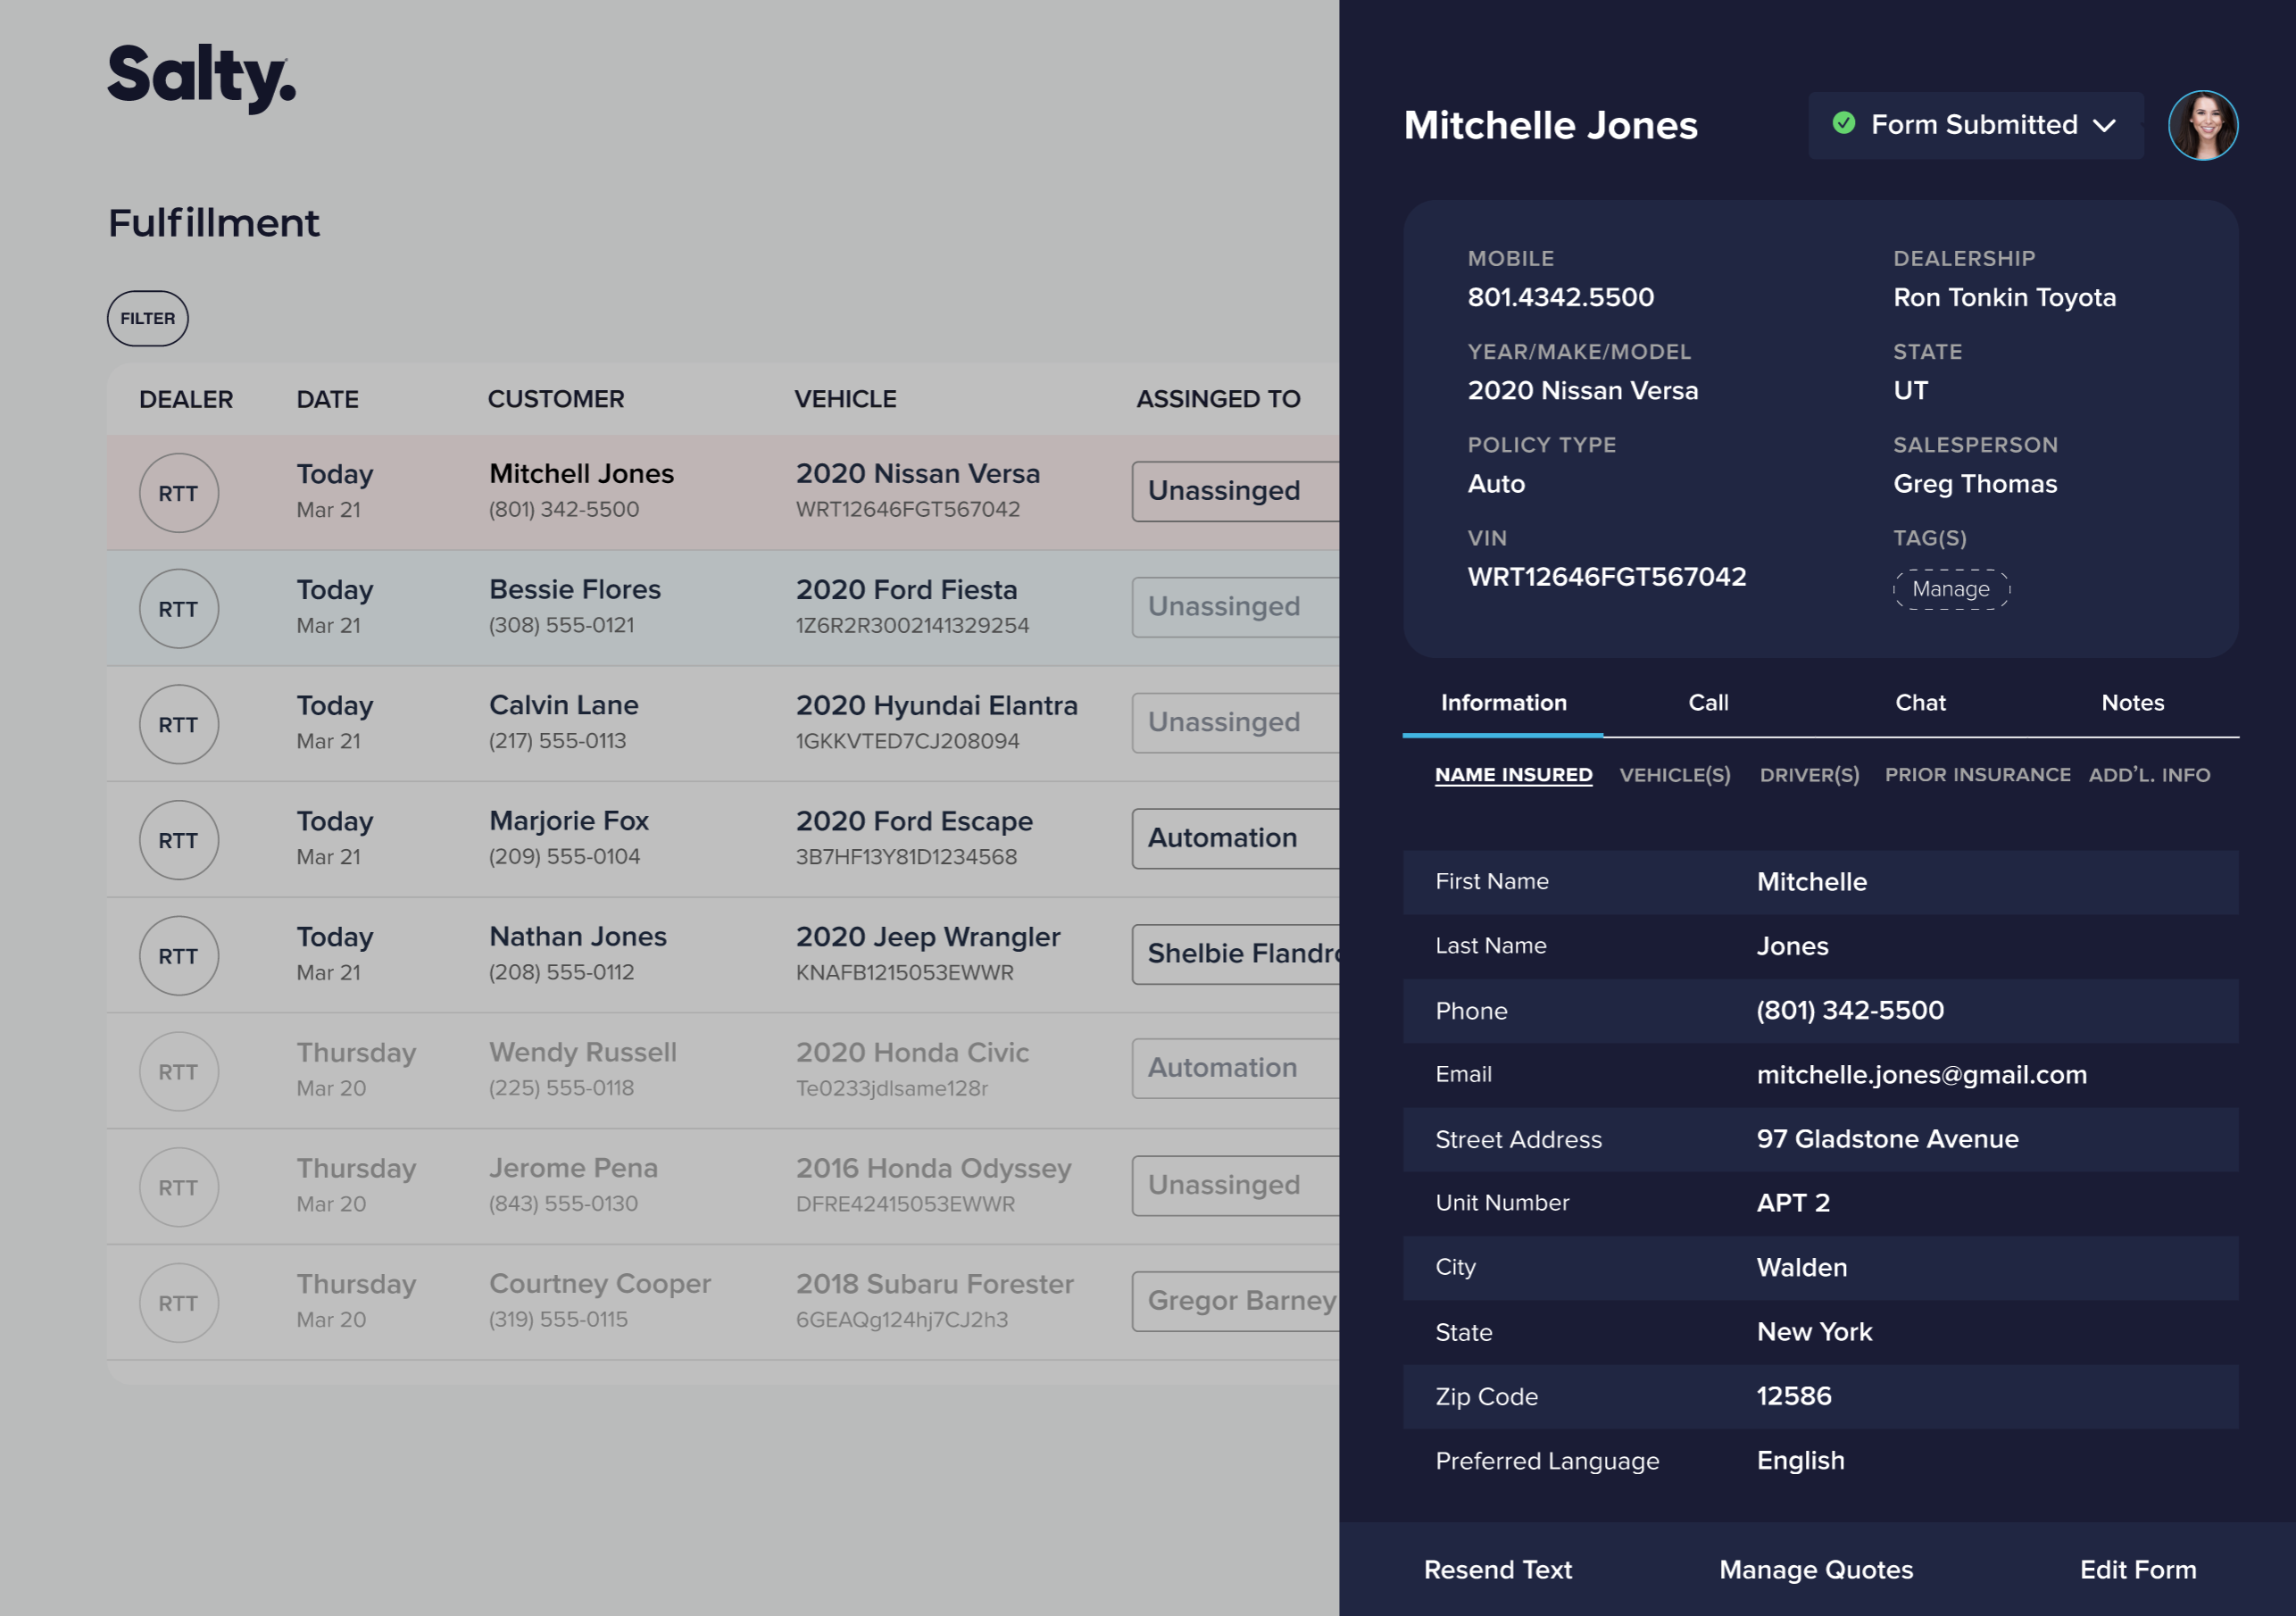Click the Call tab
The image size is (2296, 1616).
1709,702
